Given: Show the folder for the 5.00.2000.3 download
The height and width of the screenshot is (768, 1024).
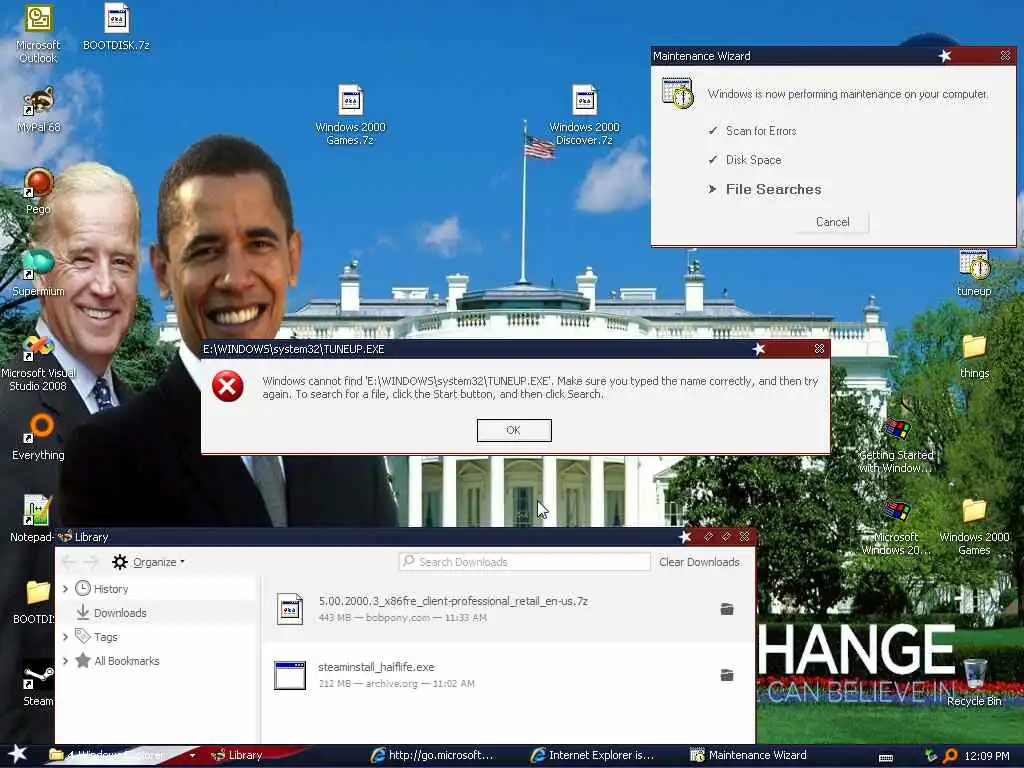Looking at the screenshot, I should [x=727, y=609].
